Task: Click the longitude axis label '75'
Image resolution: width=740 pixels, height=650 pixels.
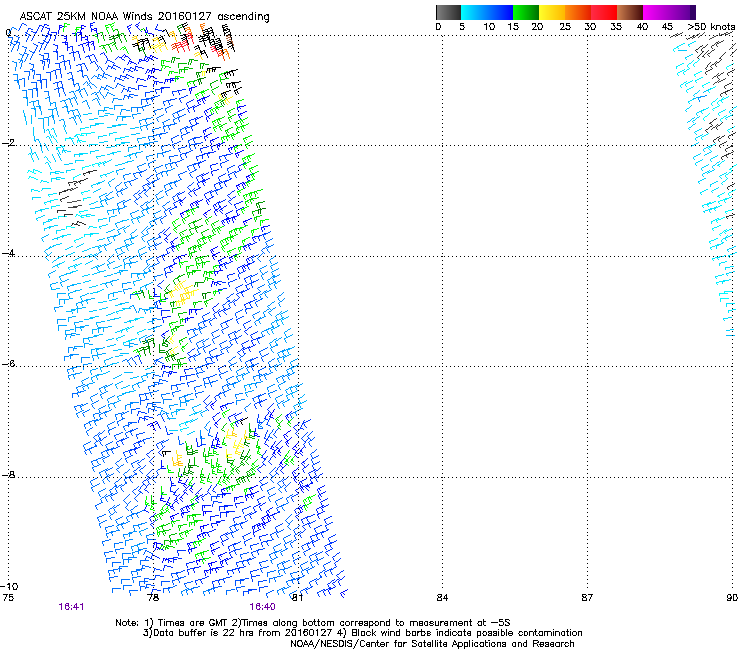Action: [8, 598]
